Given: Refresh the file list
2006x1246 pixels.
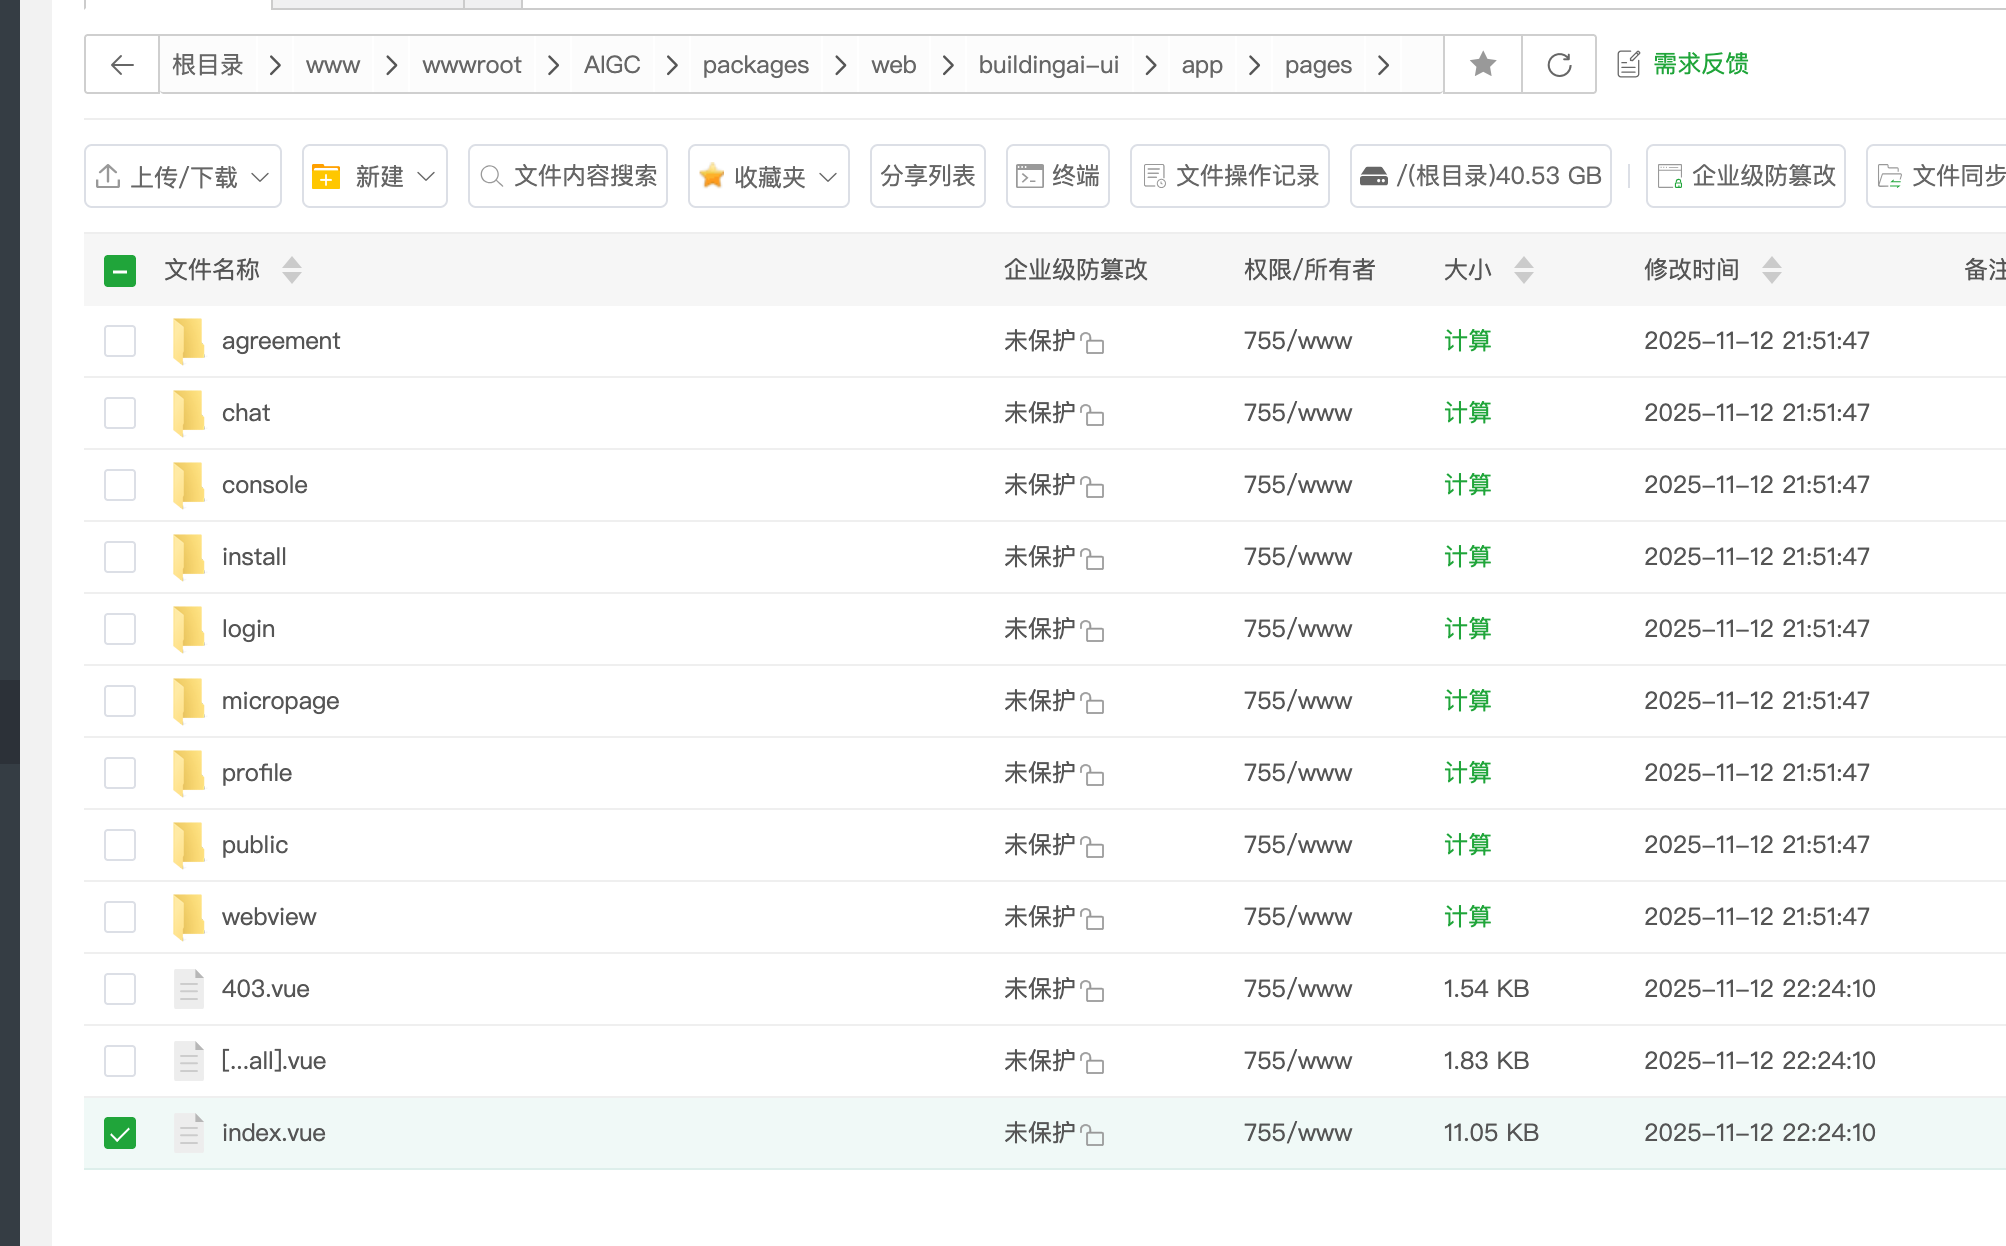Looking at the screenshot, I should point(1559,65).
